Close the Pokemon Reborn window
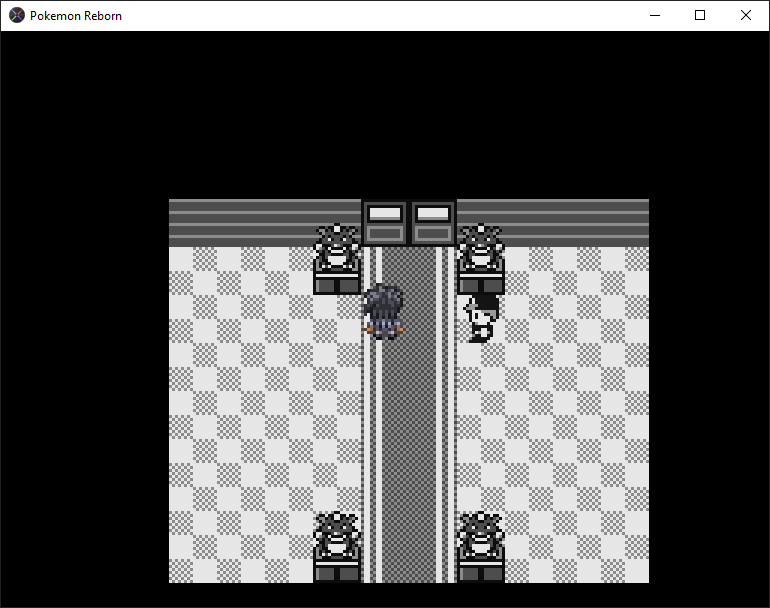This screenshot has width=770, height=608. 745,15
